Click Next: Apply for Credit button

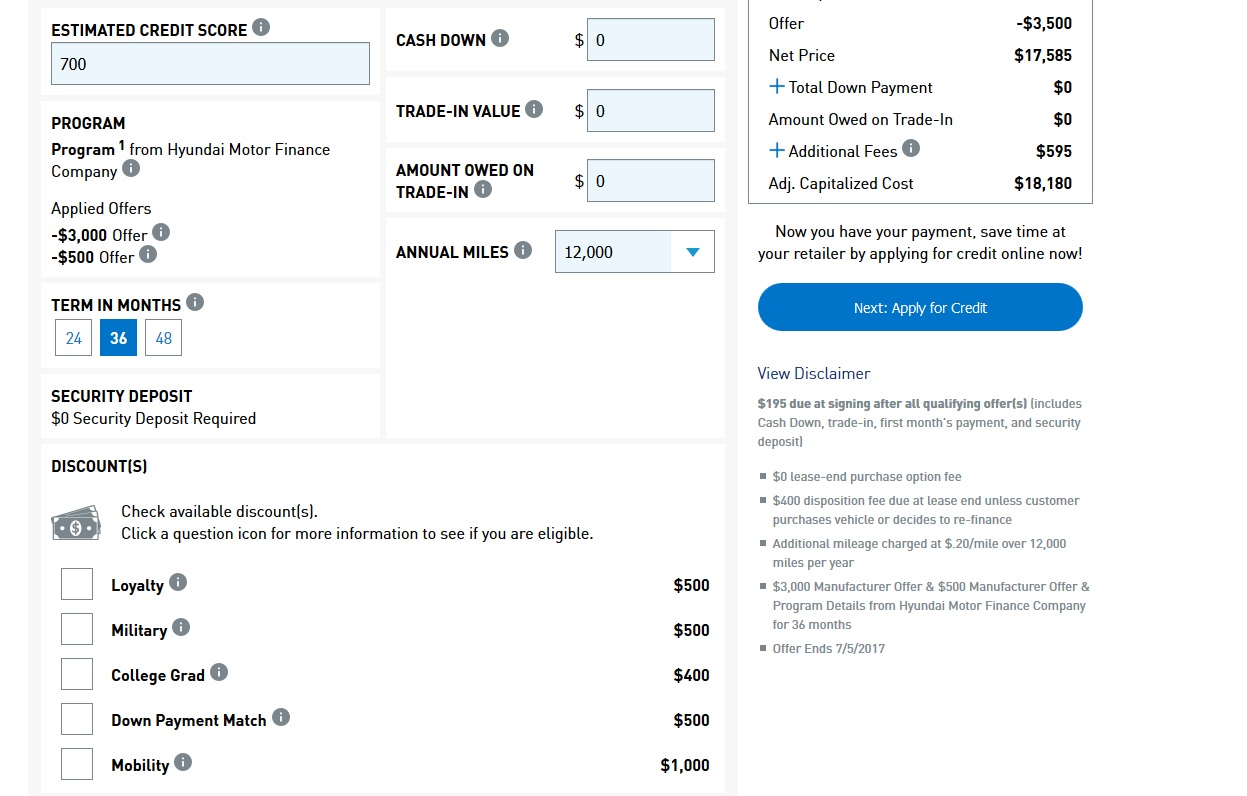coord(920,307)
